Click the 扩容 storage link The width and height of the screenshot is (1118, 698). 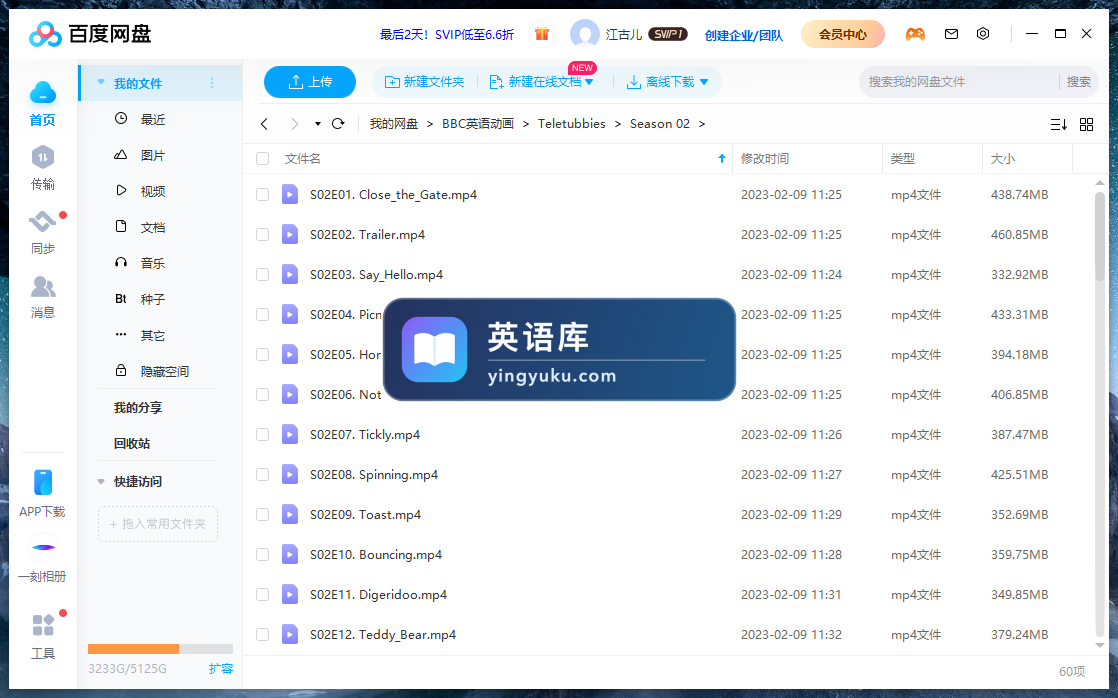coord(220,668)
